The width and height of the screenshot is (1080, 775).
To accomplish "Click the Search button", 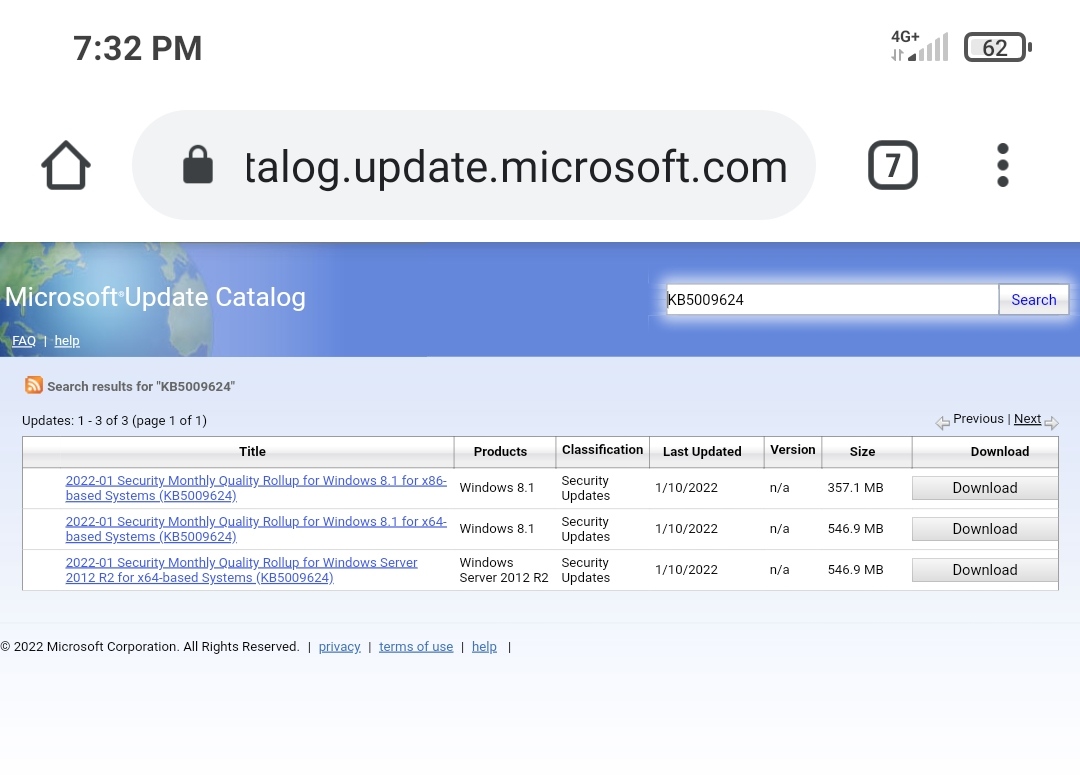I will pyautogui.click(x=1033, y=300).
